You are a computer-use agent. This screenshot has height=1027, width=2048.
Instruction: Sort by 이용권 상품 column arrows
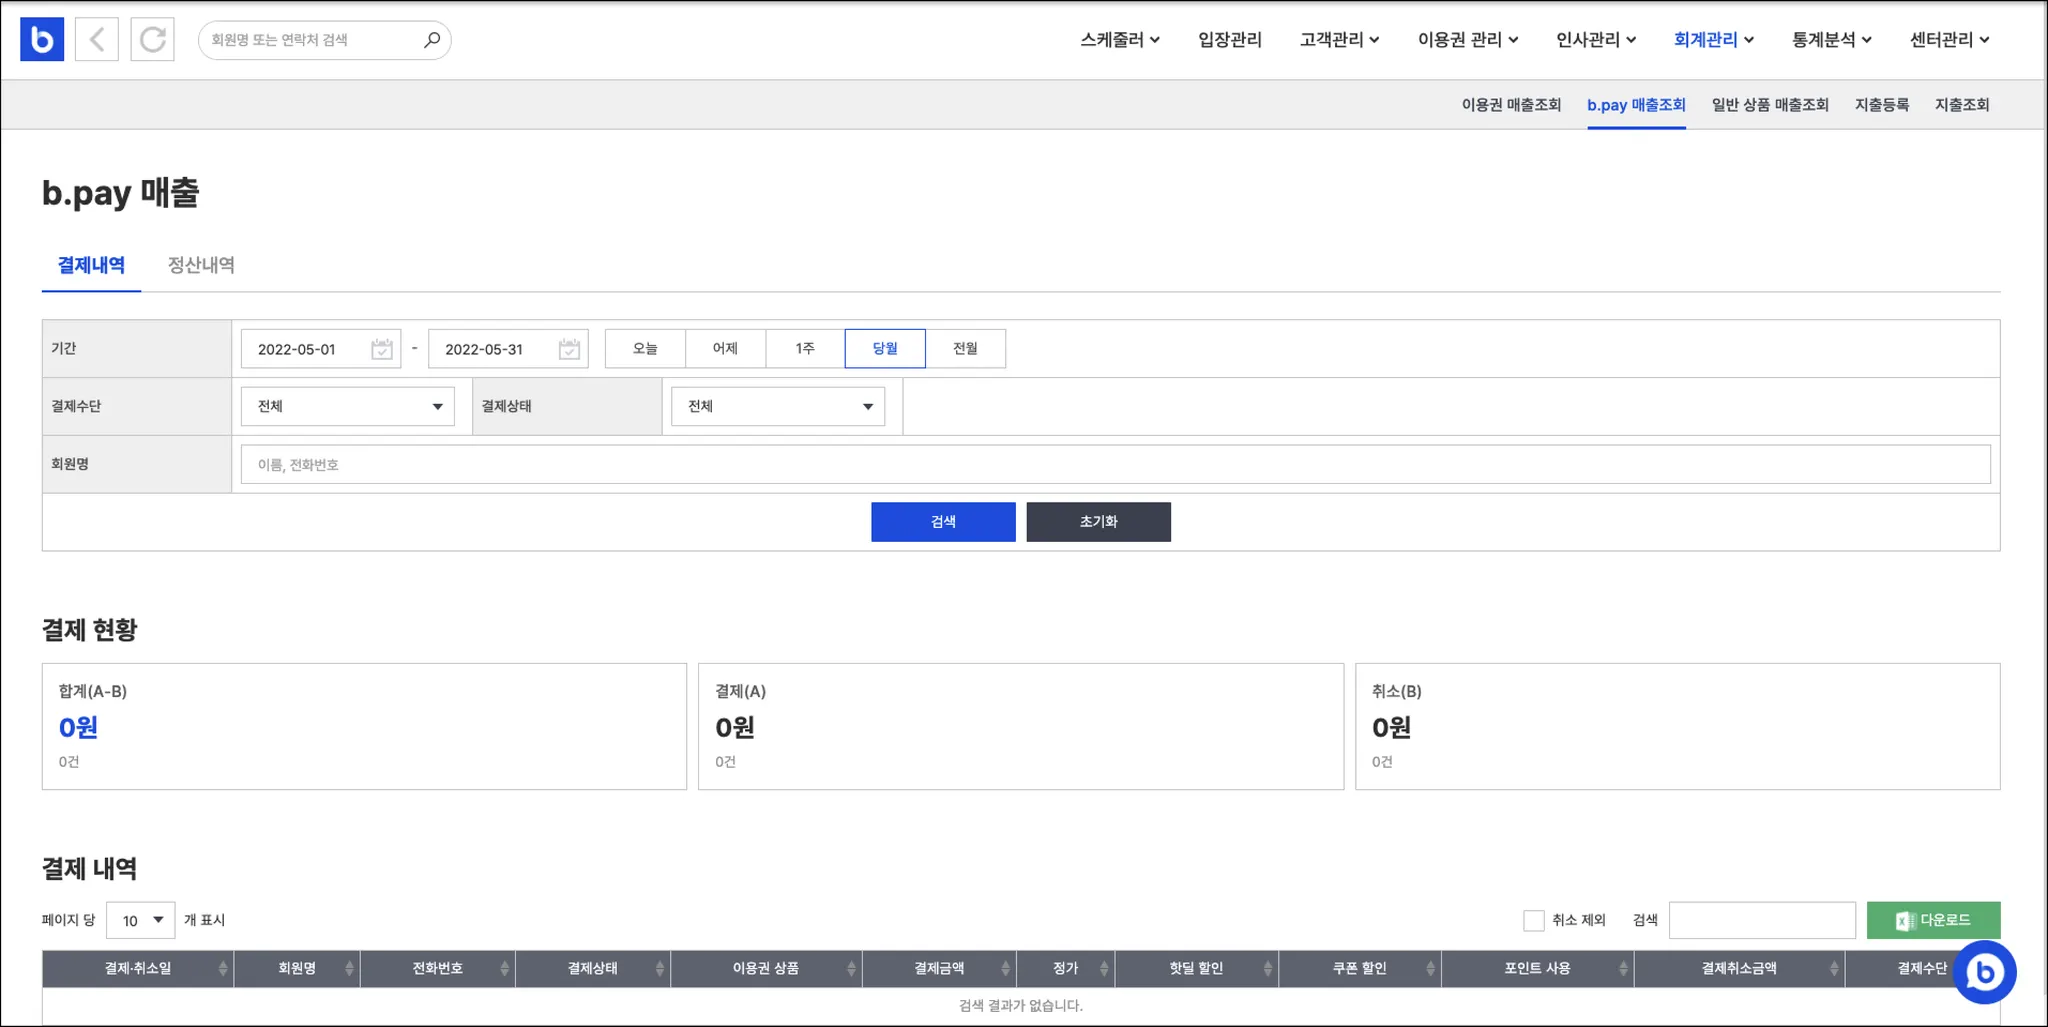point(851,968)
